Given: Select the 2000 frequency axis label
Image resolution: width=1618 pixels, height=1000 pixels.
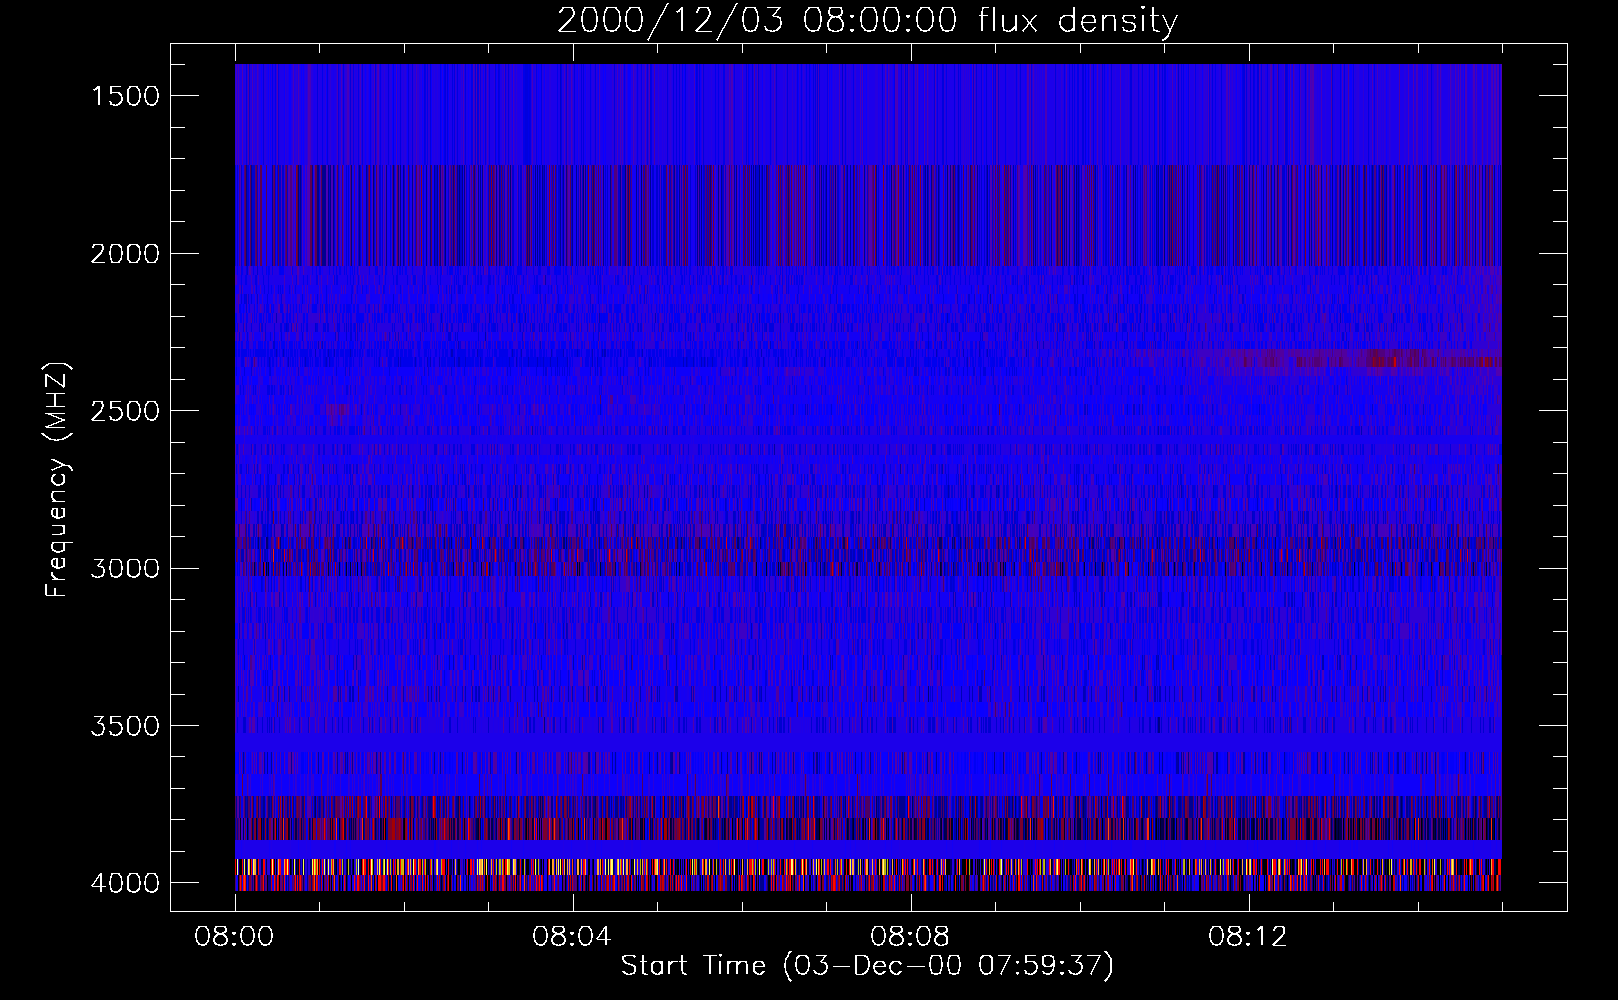Looking at the screenshot, I should [x=125, y=254].
